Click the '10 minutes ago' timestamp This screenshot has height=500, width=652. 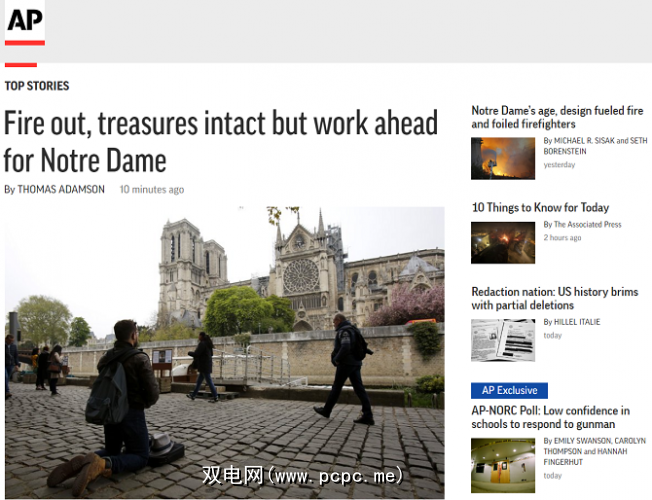(152, 189)
